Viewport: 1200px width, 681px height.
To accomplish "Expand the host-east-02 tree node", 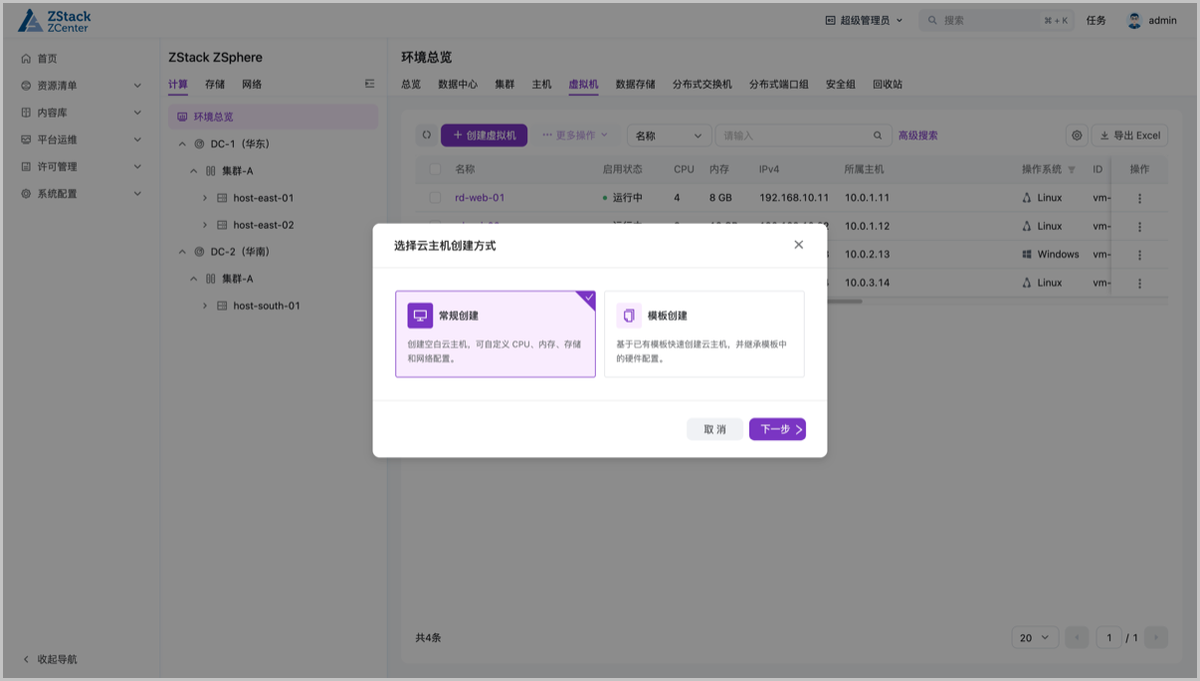I will 206,225.
